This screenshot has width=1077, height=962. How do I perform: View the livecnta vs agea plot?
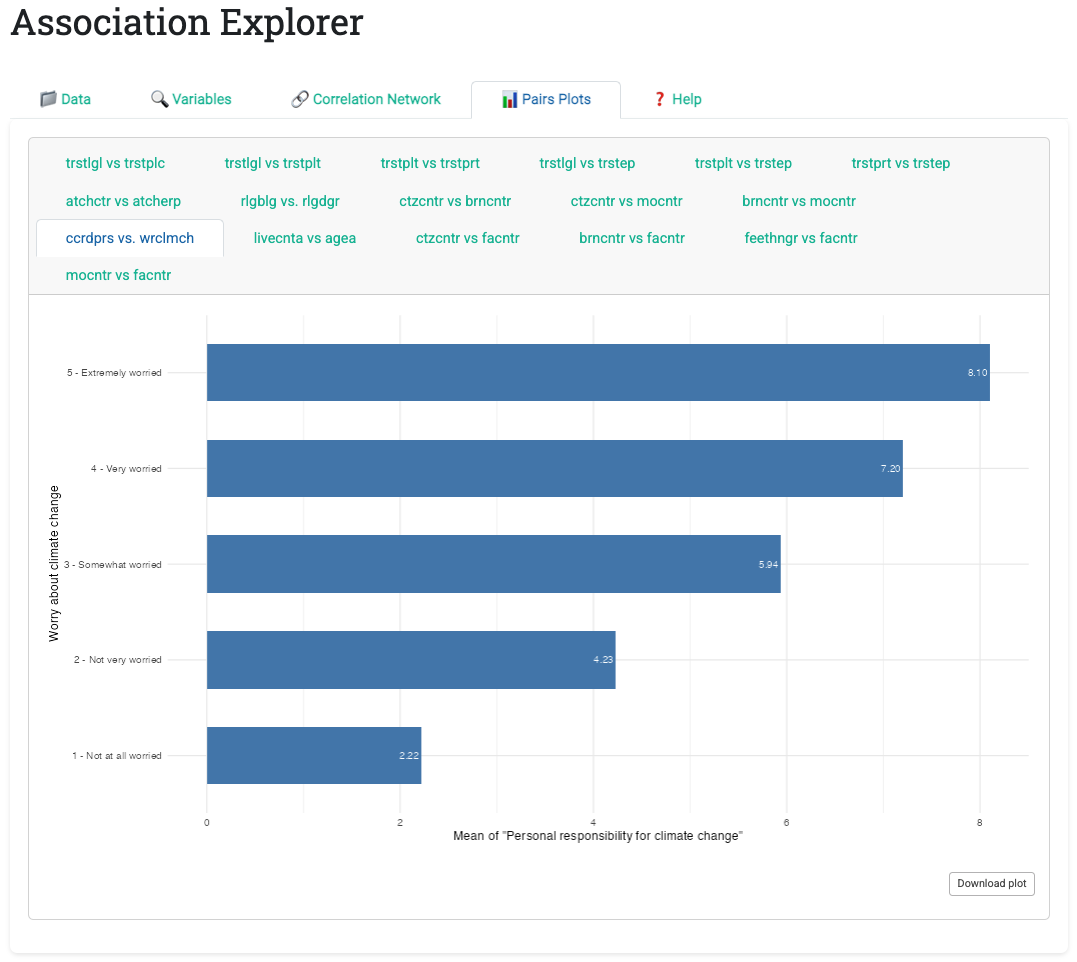[305, 238]
